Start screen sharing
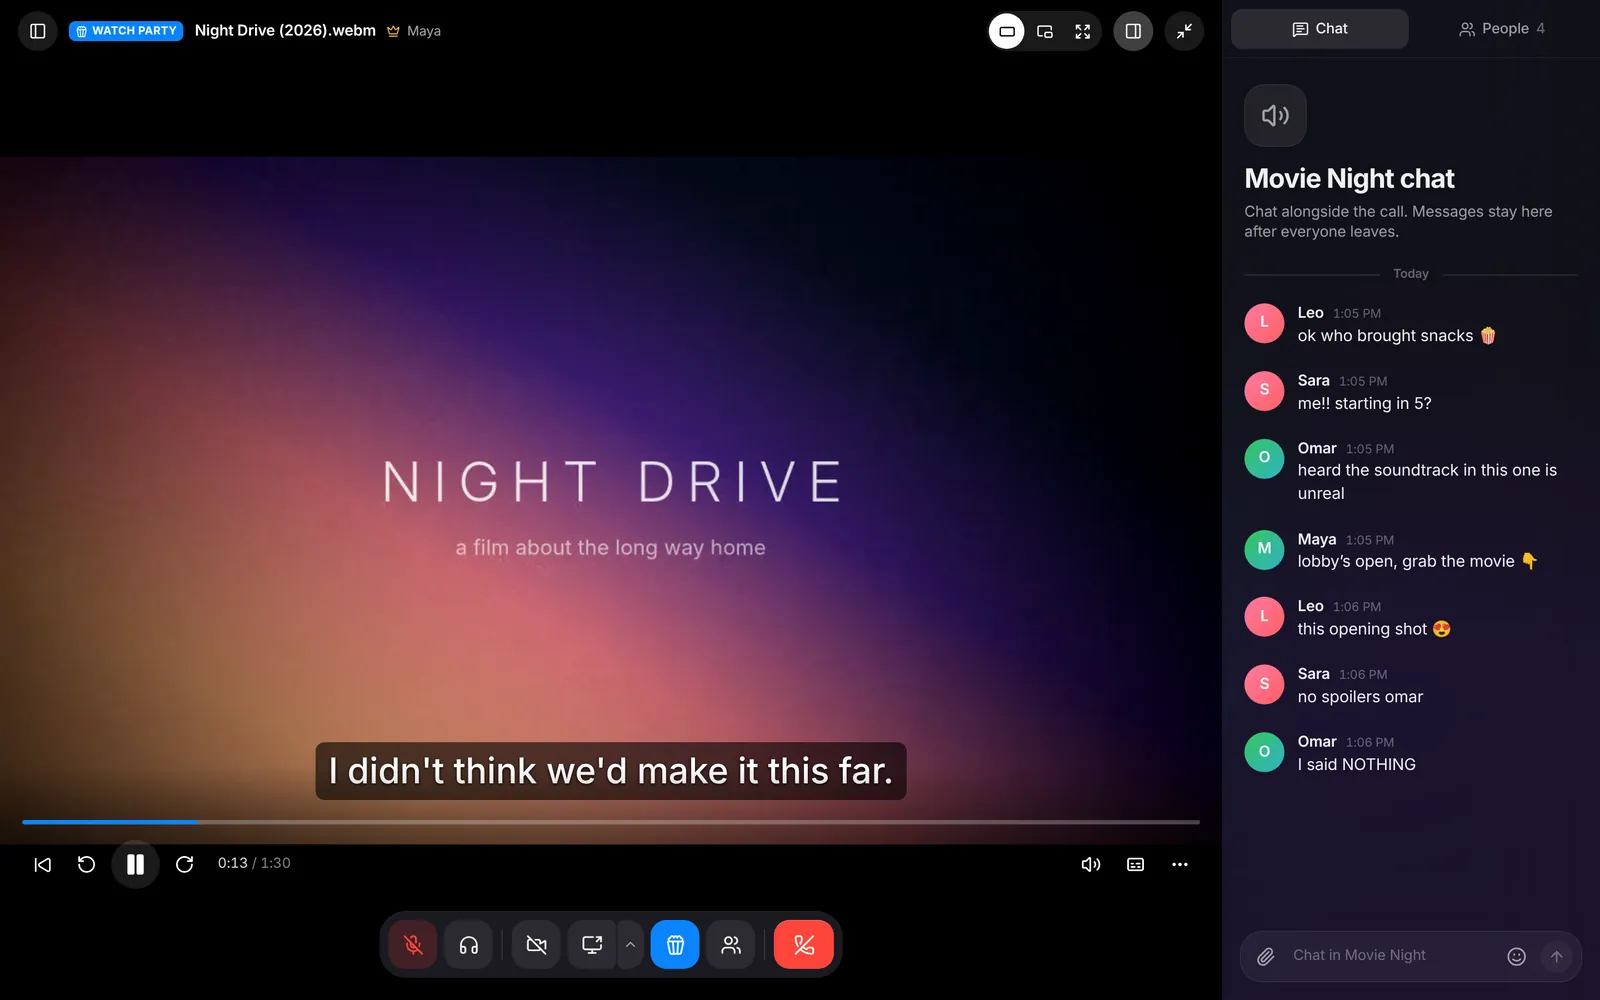 (592, 945)
